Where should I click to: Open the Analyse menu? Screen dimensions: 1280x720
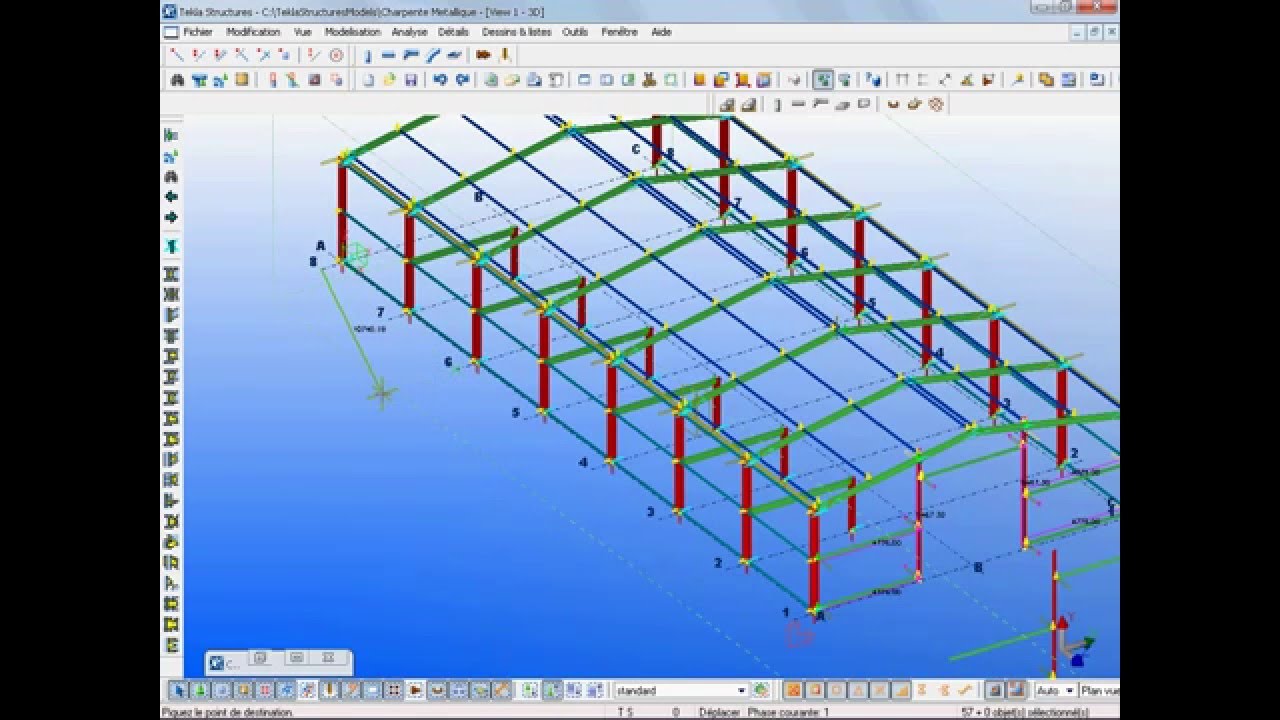(x=409, y=32)
